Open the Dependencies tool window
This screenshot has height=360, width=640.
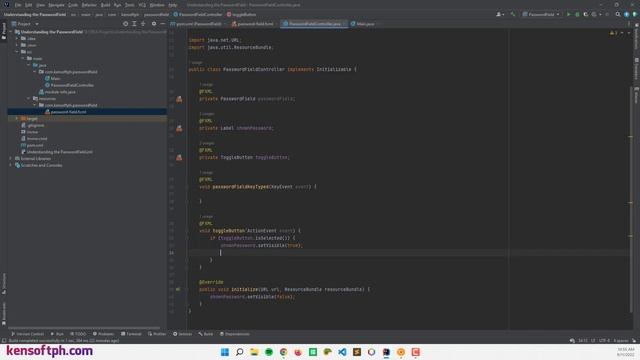[x=234, y=334]
